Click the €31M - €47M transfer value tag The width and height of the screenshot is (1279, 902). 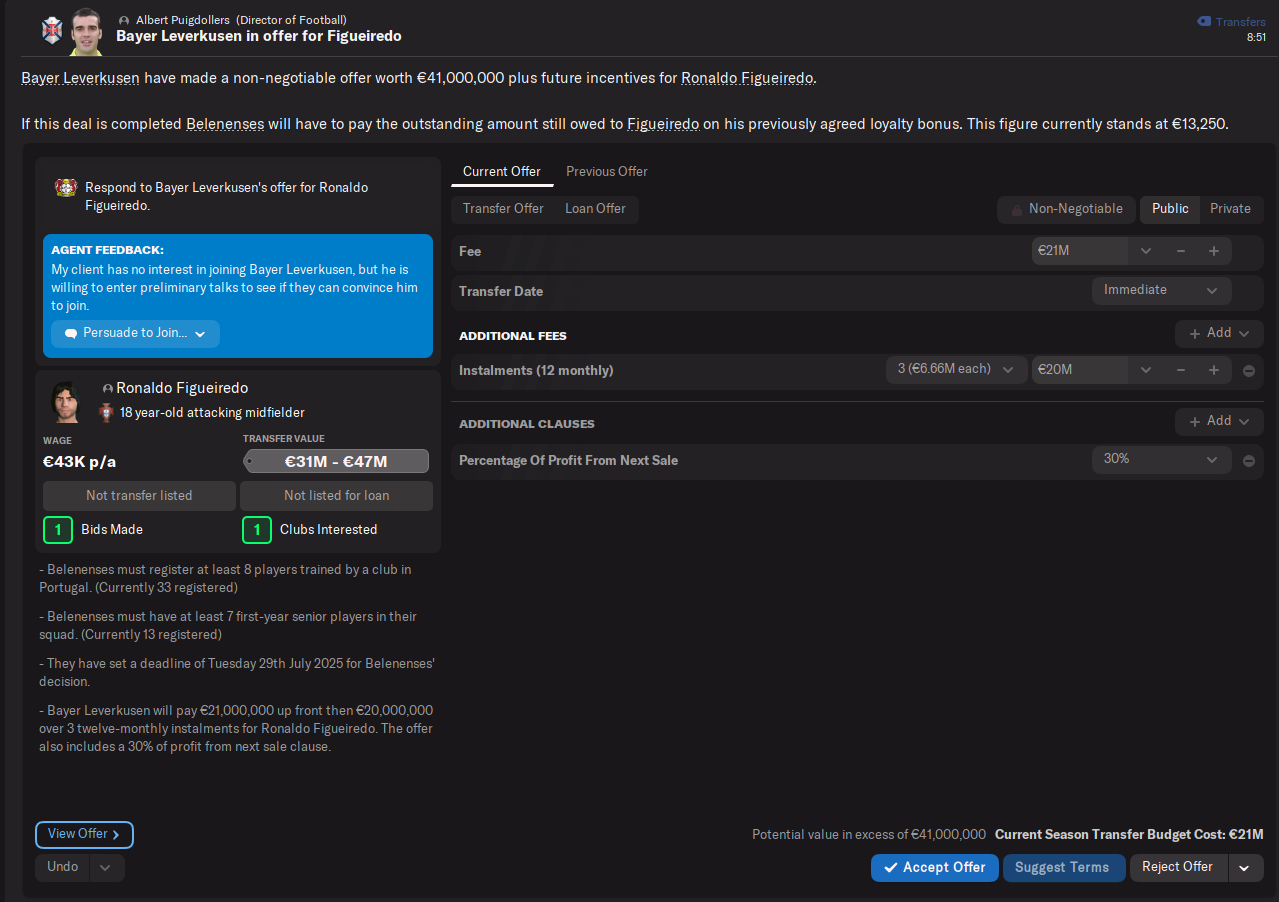pyautogui.click(x=336, y=461)
